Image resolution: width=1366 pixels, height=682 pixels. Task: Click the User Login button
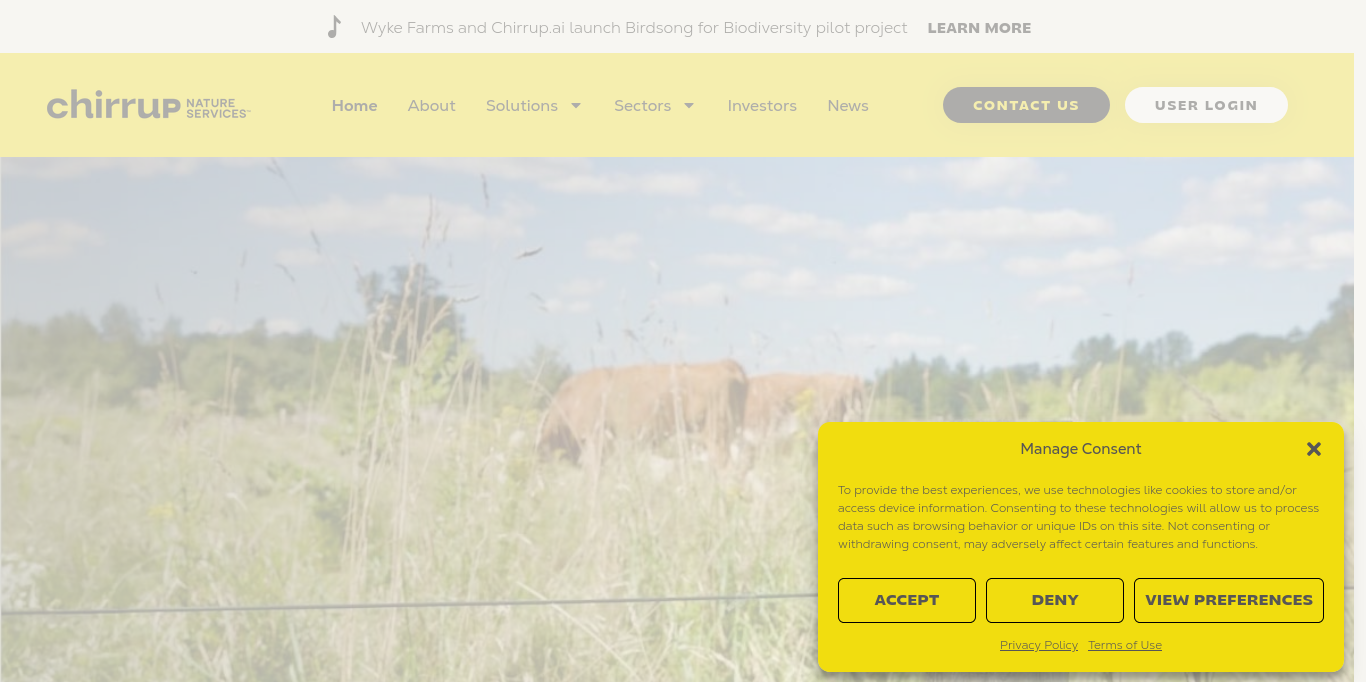click(x=1206, y=105)
